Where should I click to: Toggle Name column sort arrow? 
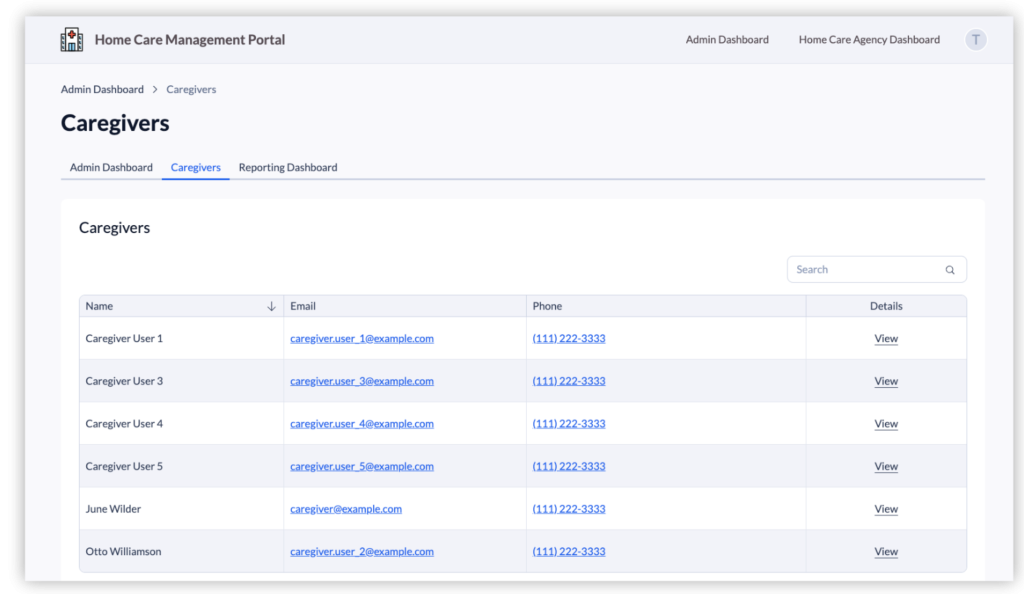[x=271, y=306]
